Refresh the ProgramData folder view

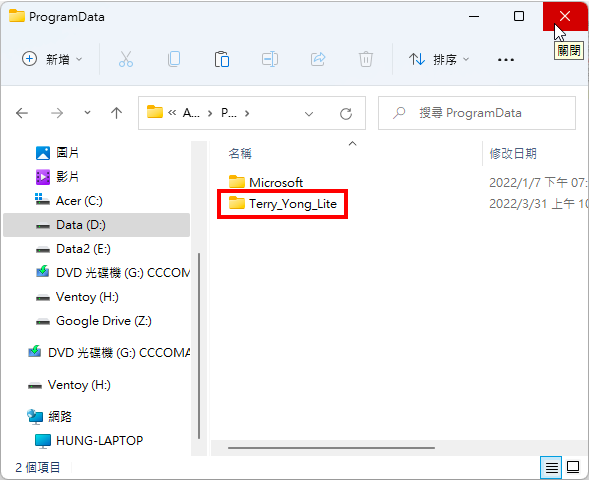(x=346, y=113)
